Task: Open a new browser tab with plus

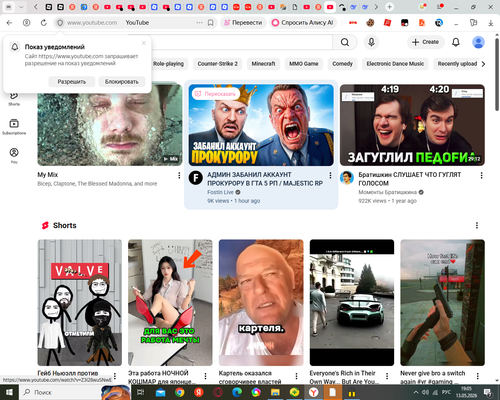Action: click(389, 7)
